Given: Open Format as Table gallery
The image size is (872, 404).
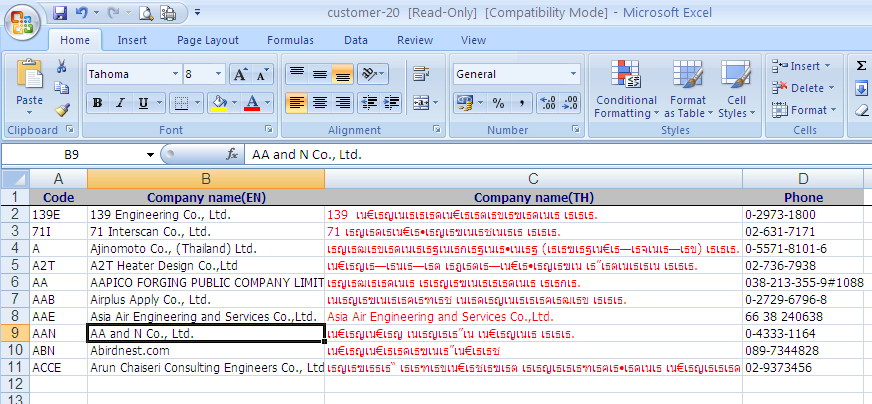Looking at the screenshot, I should click(687, 88).
